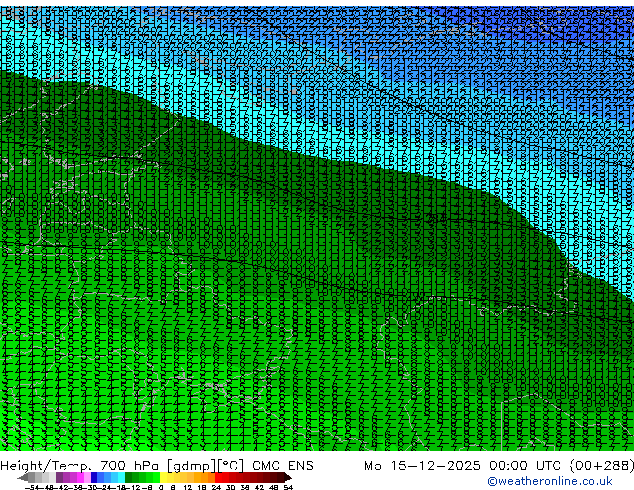The height and width of the screenshot is (490, 634).
Task: Pick the magenta swatch in the temperature legend
Action: click(x=80, y=477)
